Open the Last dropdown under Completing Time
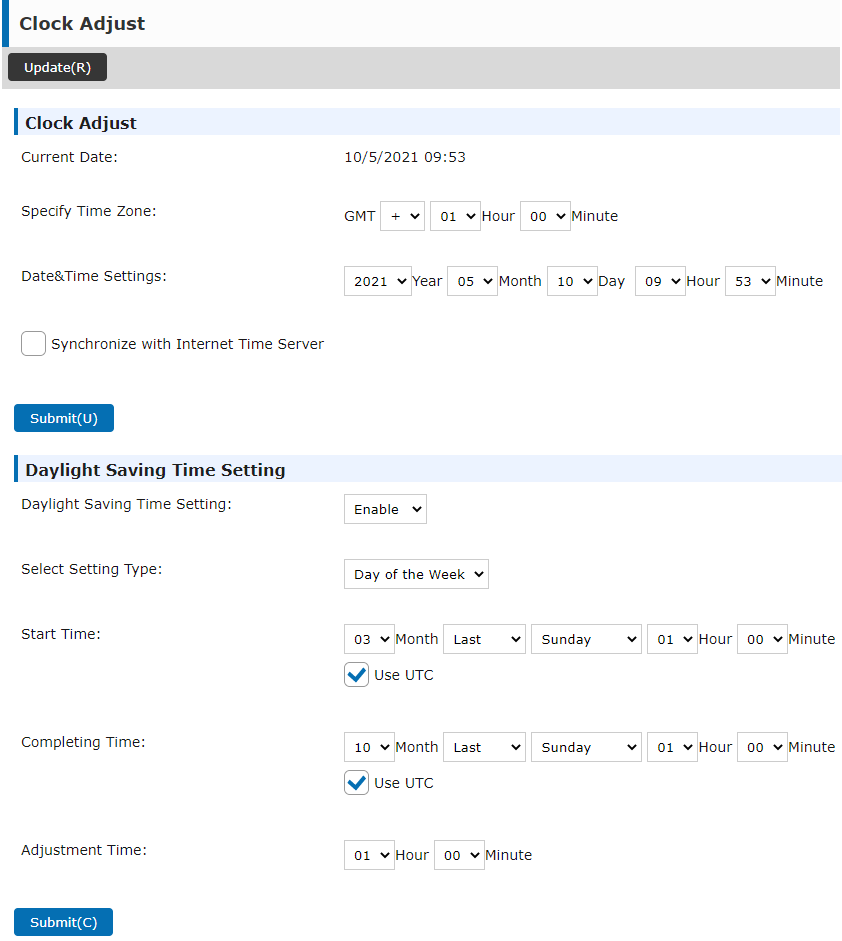The image size is (842, 941). pyautogui.click(x=484, y=747)
